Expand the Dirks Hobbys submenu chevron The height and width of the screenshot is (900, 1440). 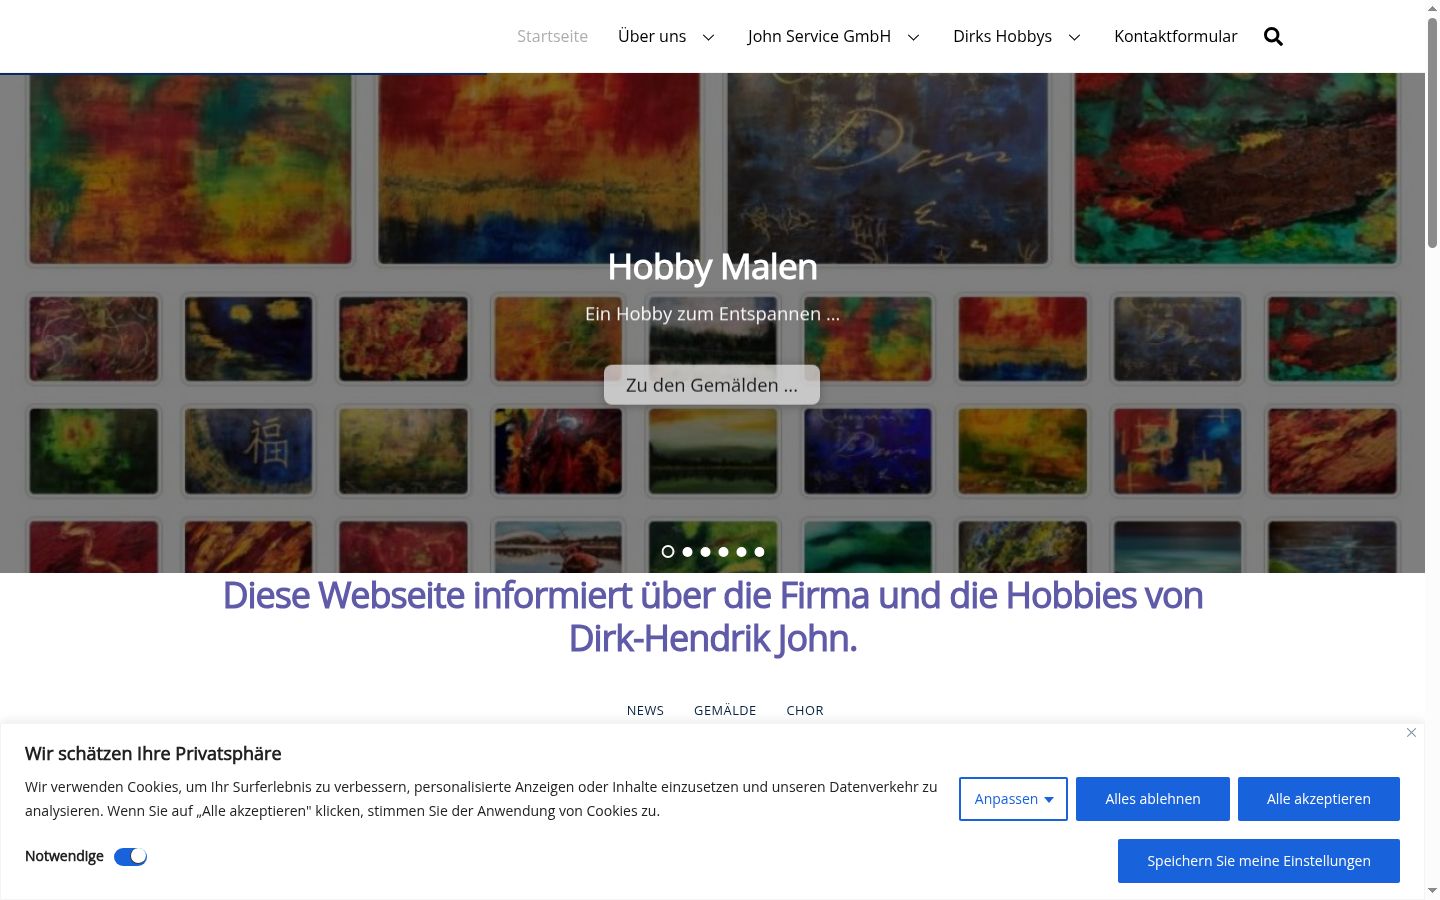[x=1075, y=37]
